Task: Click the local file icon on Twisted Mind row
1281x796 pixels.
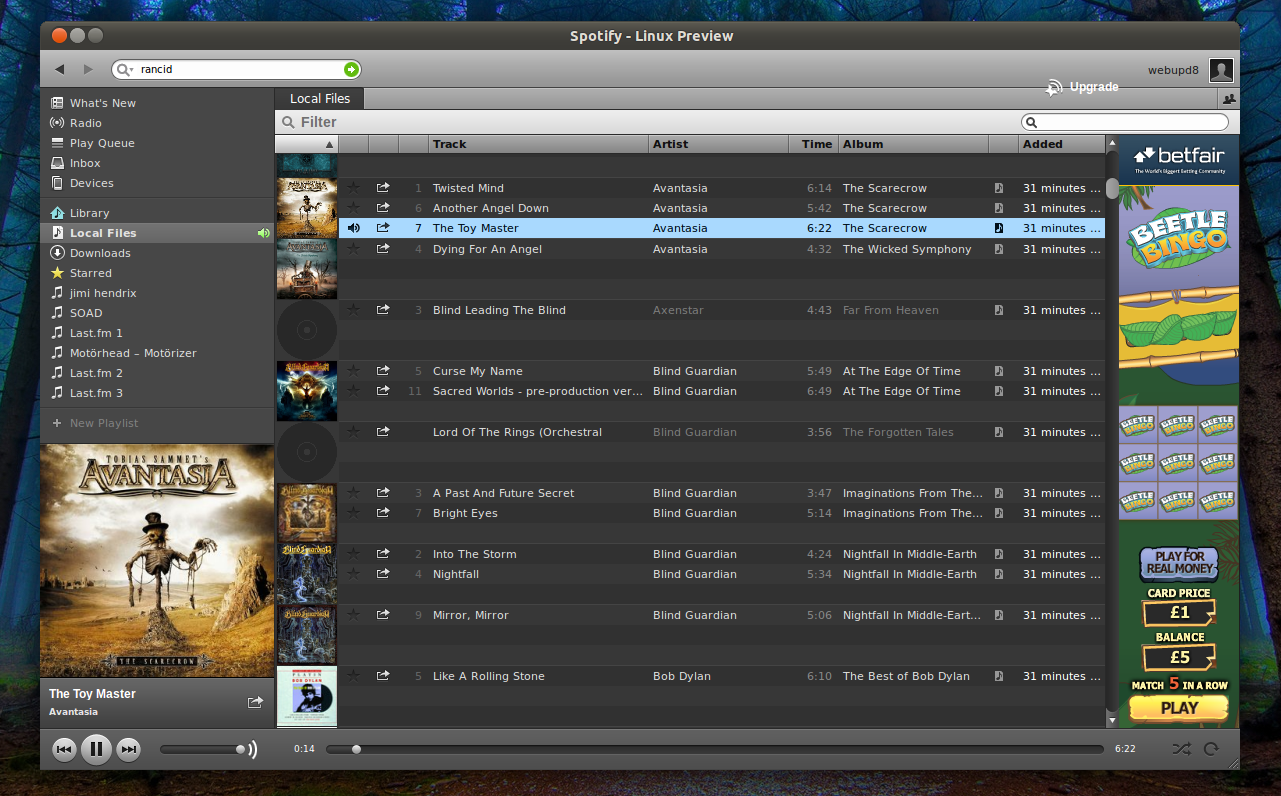Action: pyautogui.click(x=998, y=188)
